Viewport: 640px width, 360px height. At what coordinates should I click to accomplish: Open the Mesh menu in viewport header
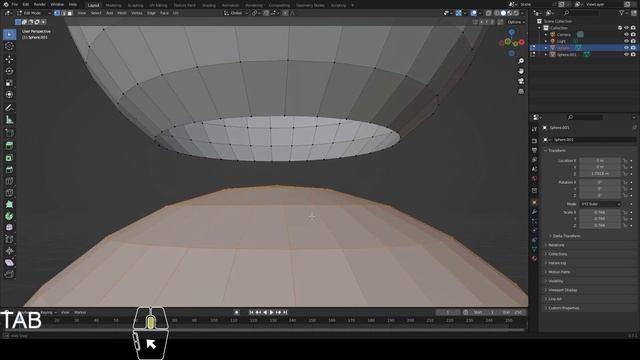[122, 13]
